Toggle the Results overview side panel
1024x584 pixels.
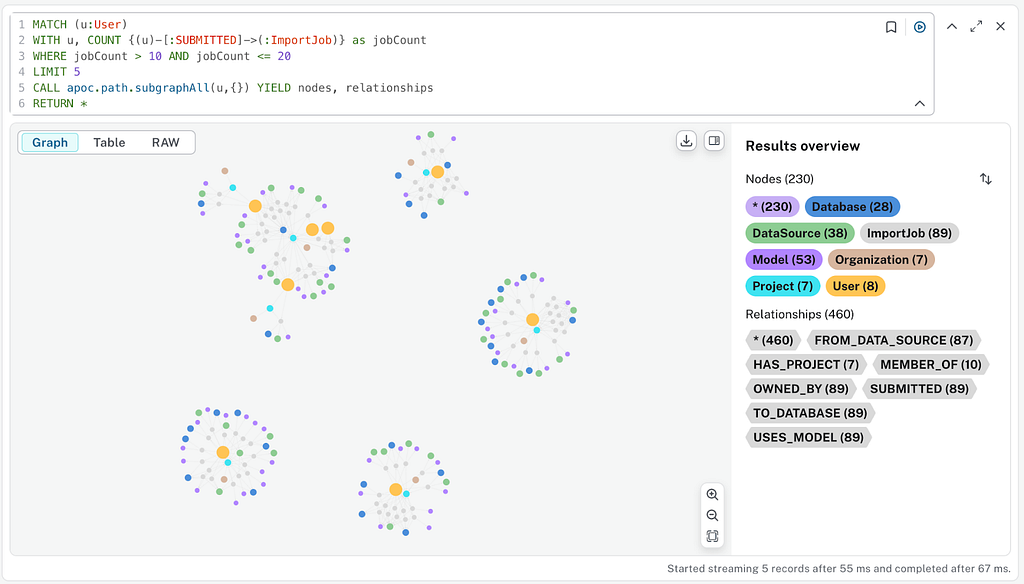tap(714, 141)
